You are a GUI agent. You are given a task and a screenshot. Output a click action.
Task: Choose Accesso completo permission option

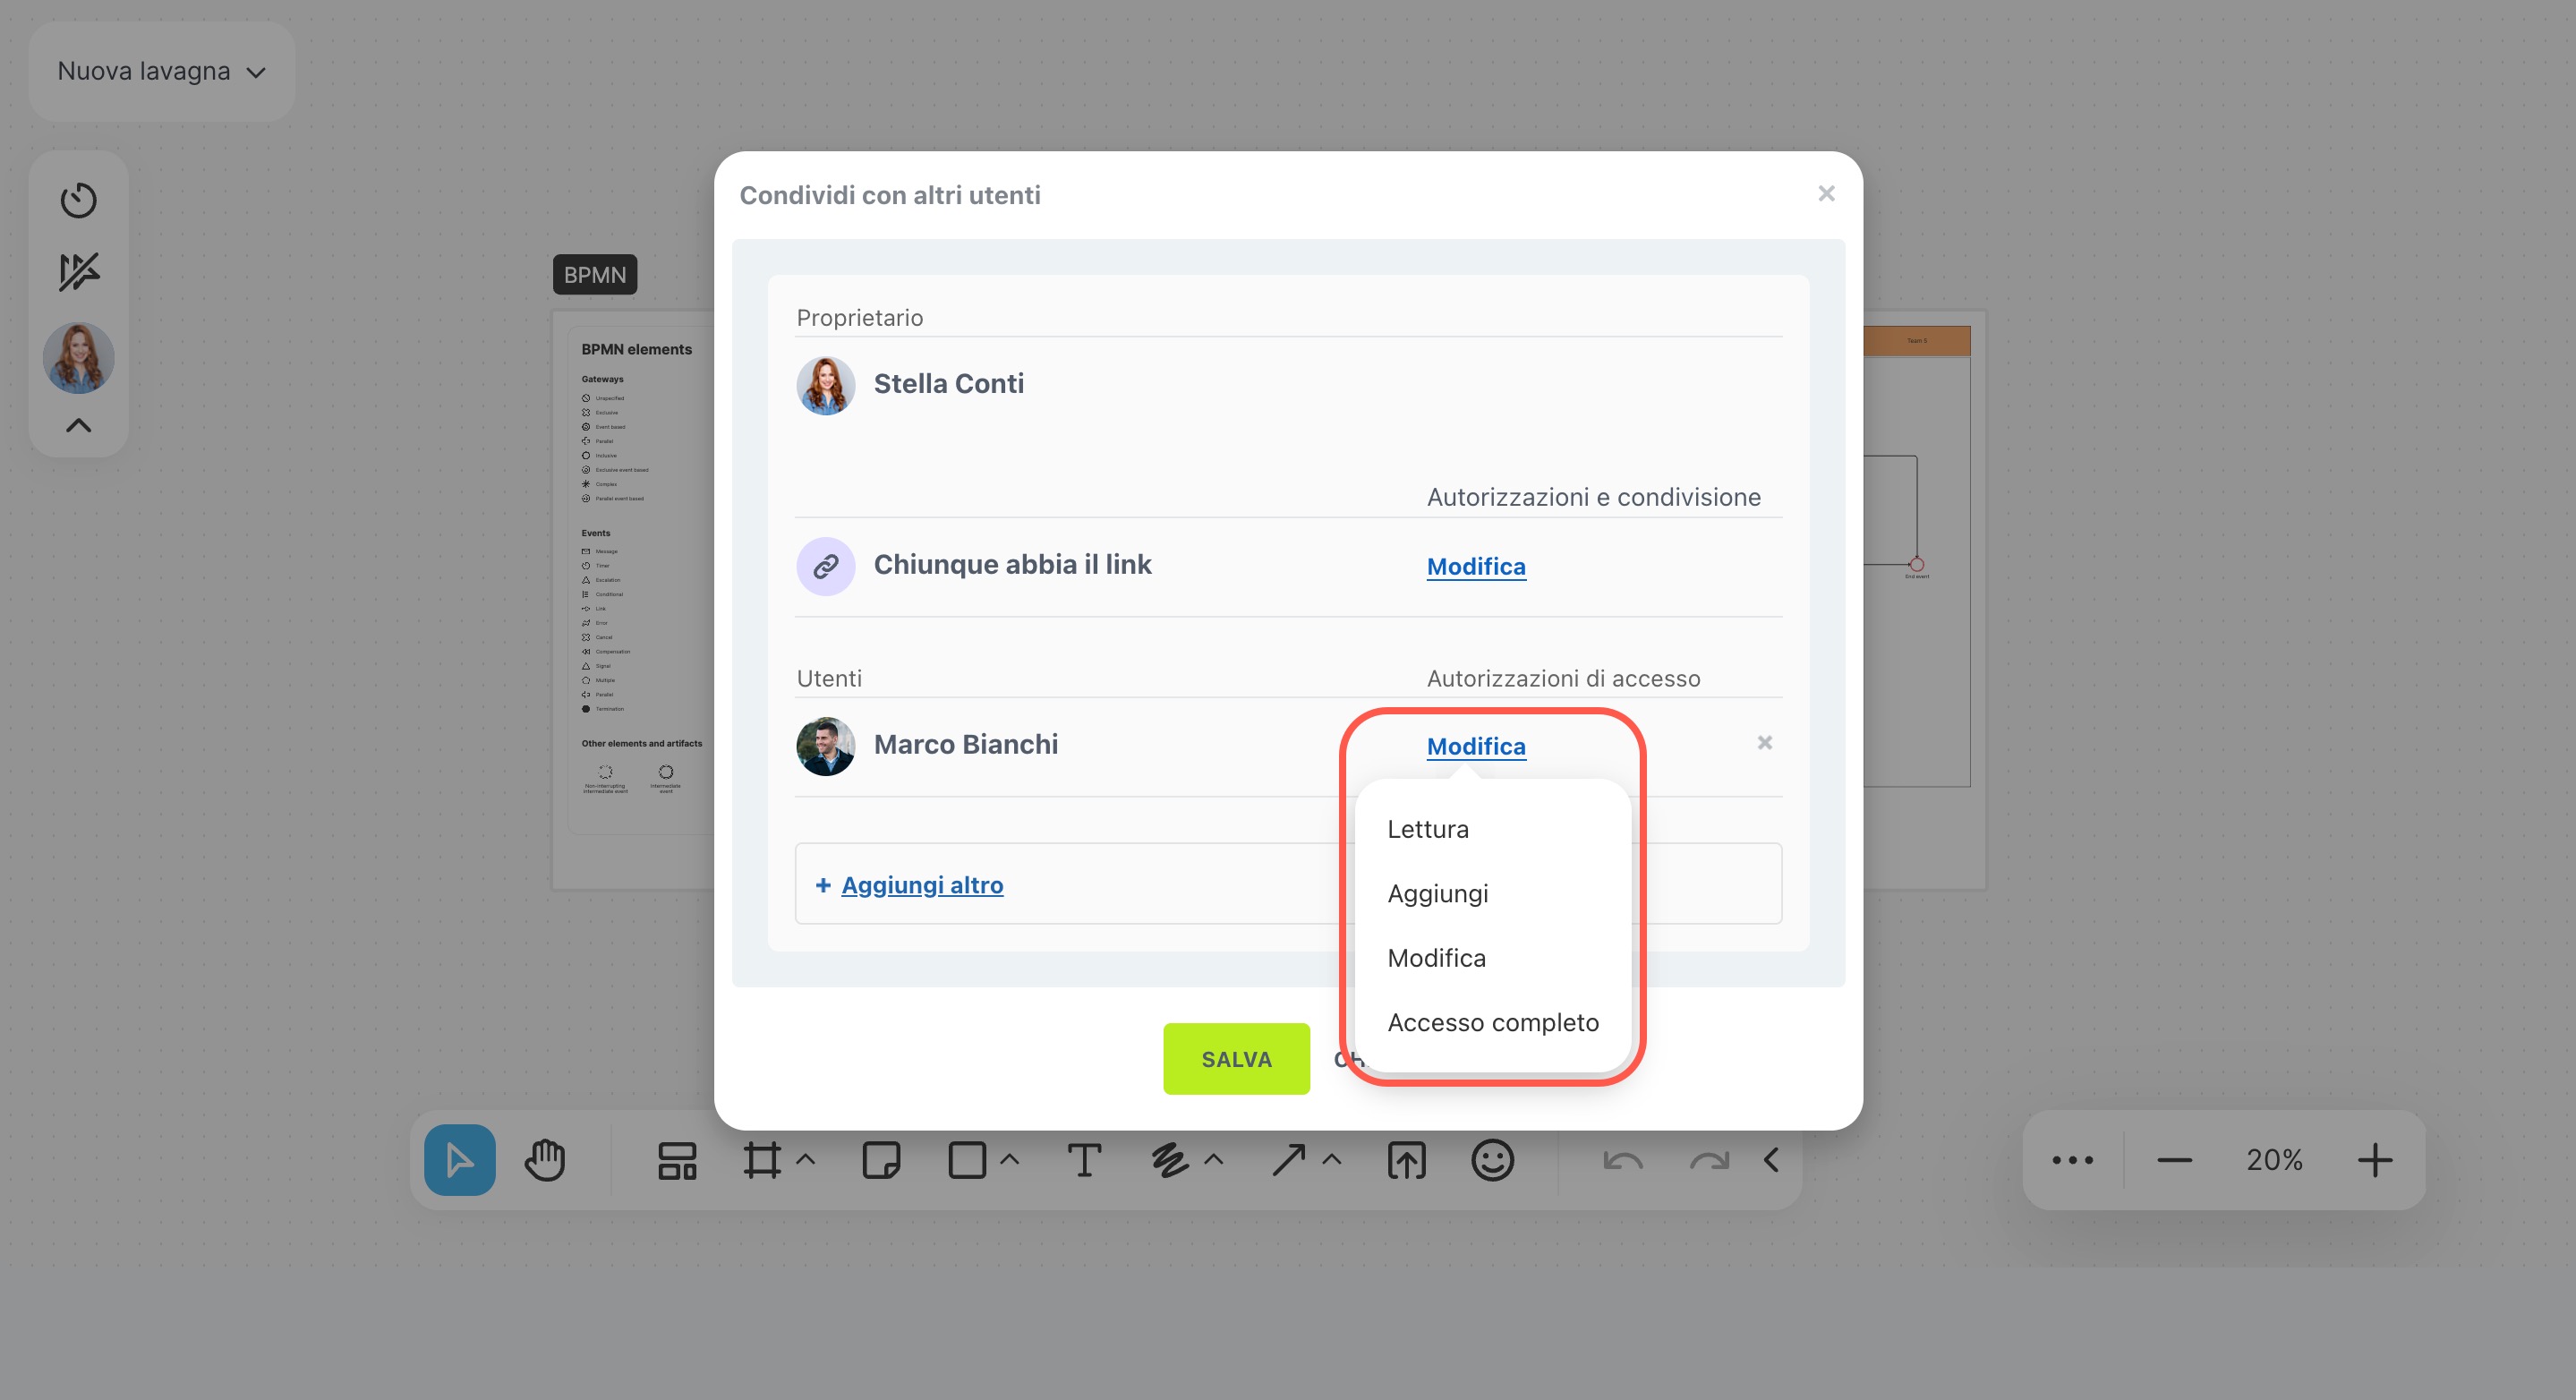click(x=1492, y=1022)
